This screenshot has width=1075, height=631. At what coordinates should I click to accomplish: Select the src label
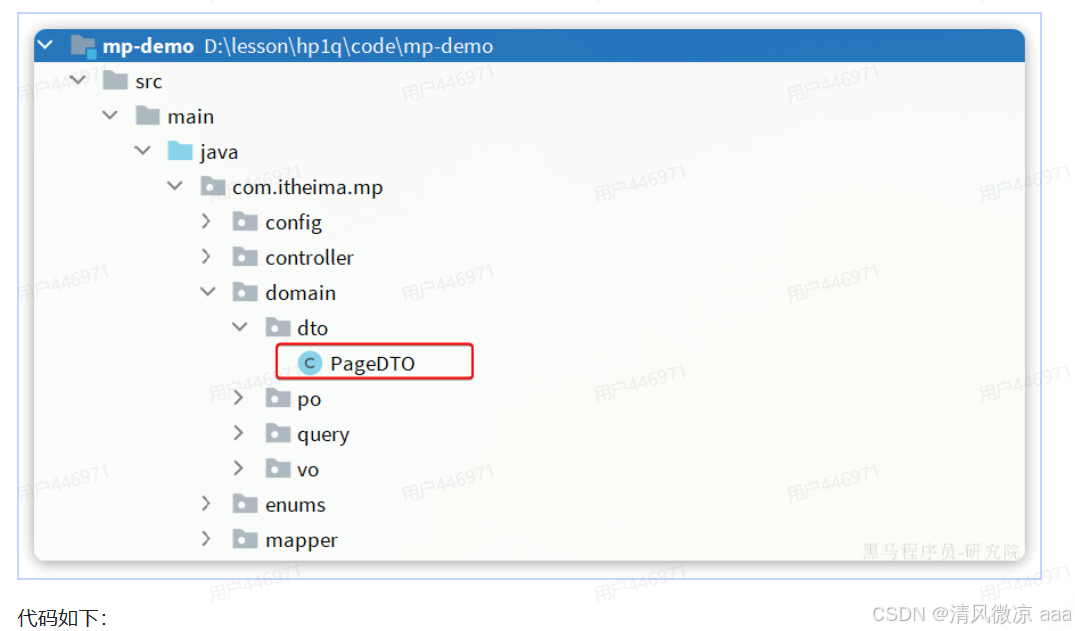(149, 82)
